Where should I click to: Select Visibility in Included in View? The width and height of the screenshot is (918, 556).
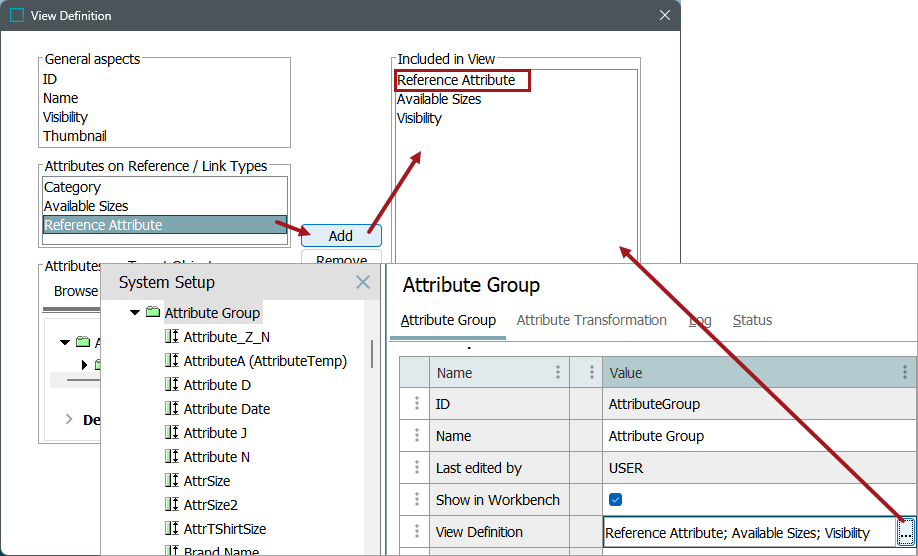click(x=419, y=118)
